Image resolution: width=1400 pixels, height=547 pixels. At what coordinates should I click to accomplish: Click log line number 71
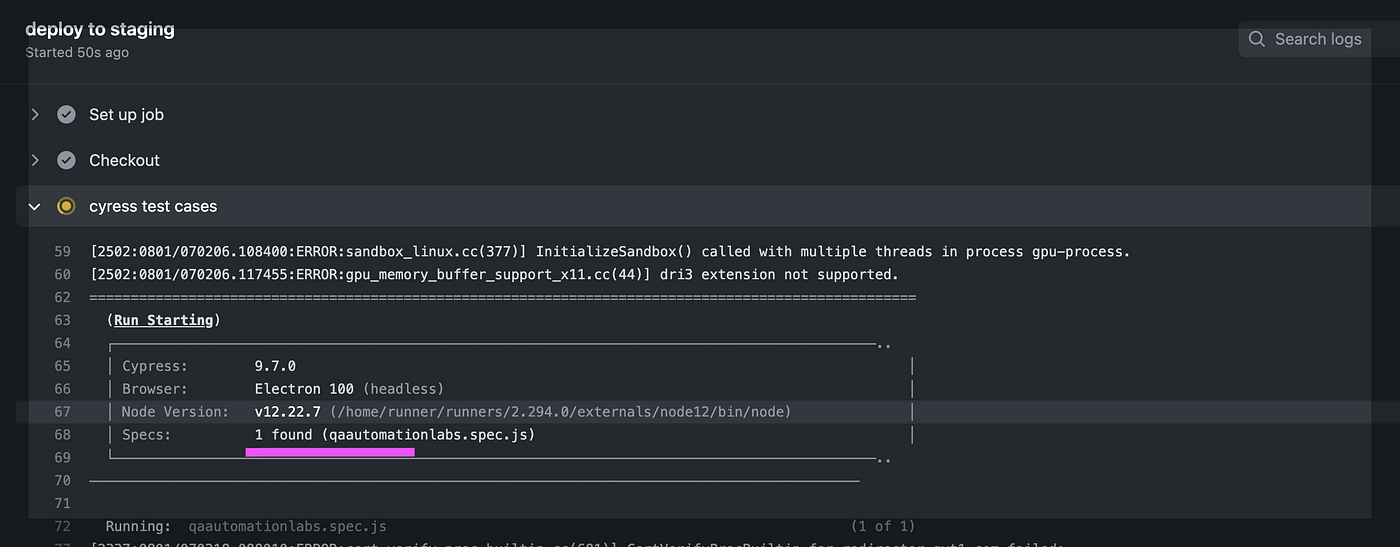coord(62,503)
